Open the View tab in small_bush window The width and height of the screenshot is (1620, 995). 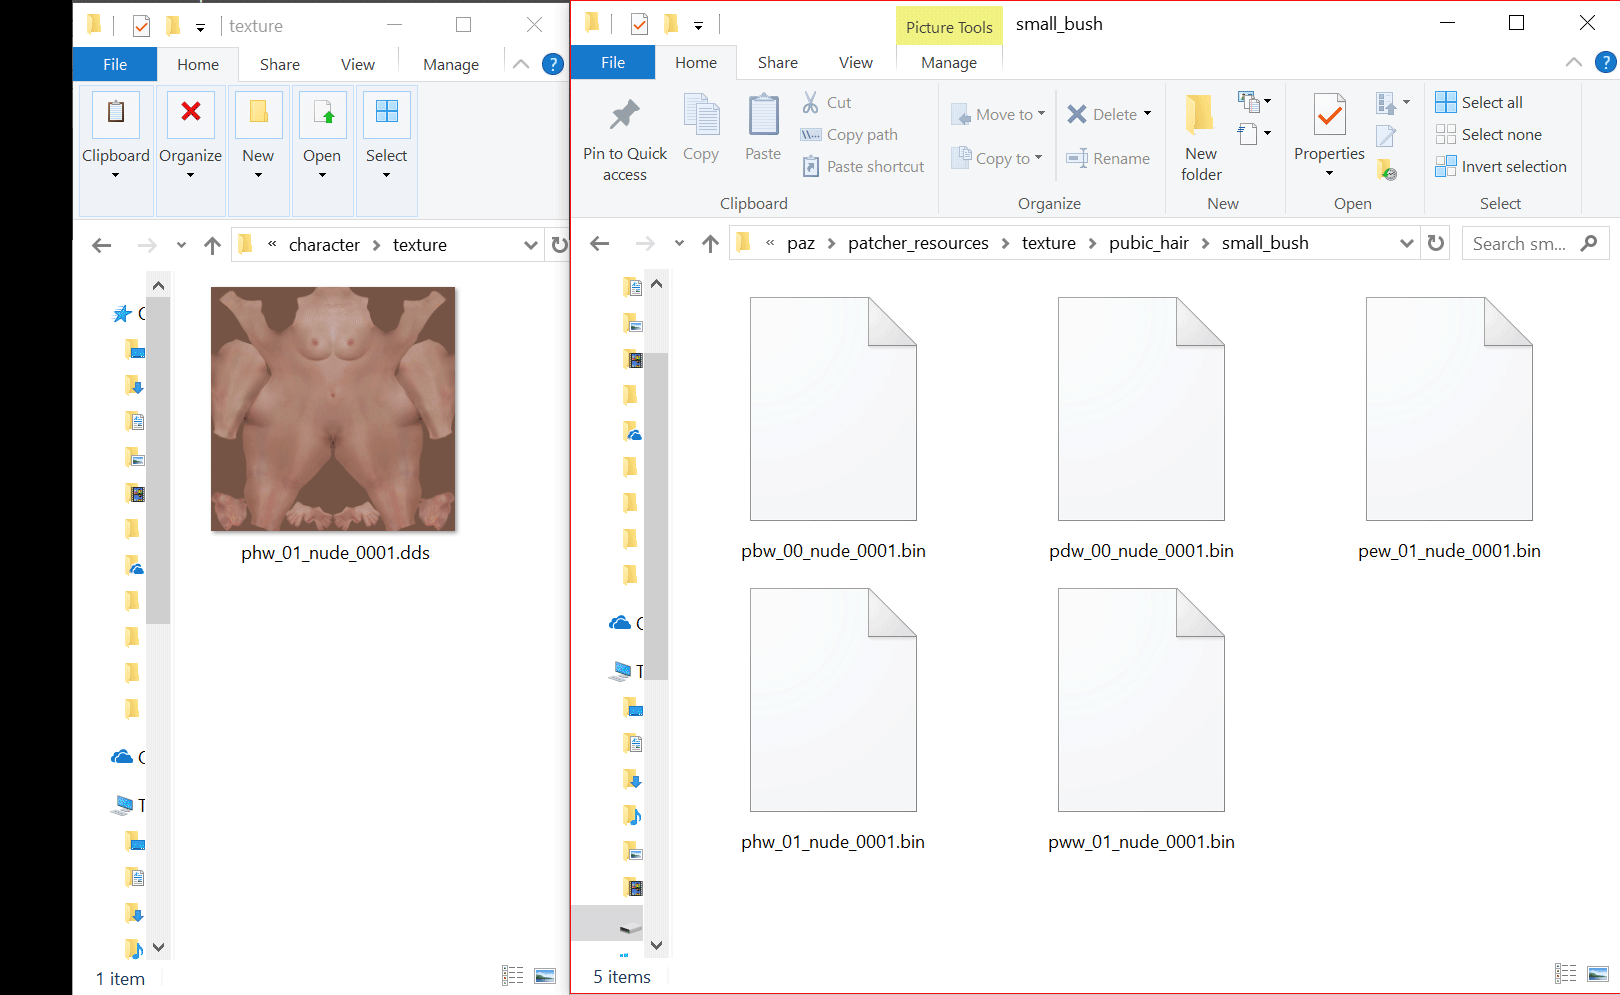(x=855, y=62)
